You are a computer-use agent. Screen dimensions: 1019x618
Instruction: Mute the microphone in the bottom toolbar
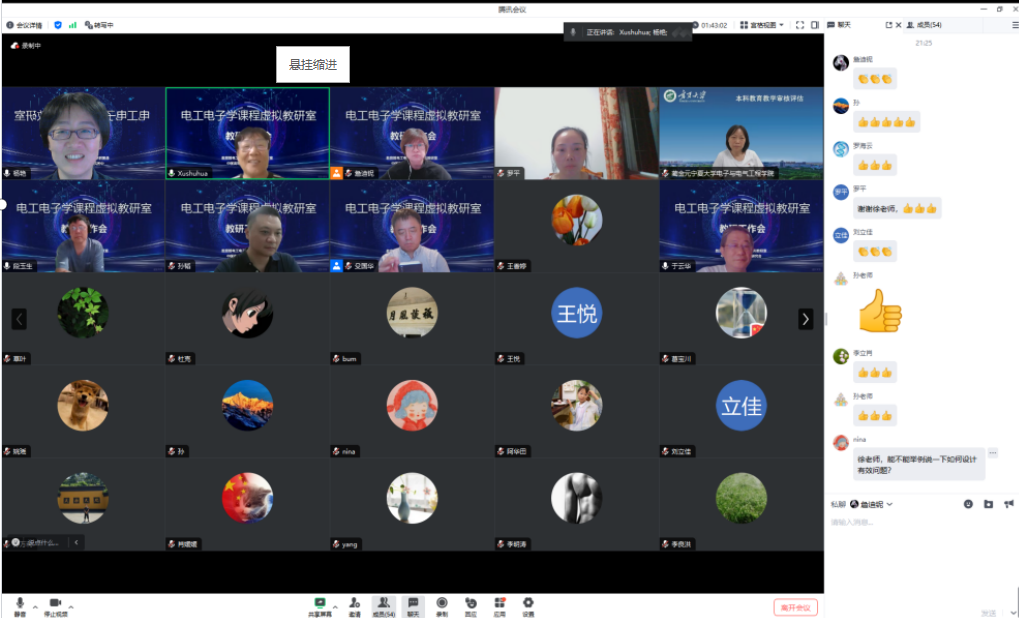coord(20,606)
